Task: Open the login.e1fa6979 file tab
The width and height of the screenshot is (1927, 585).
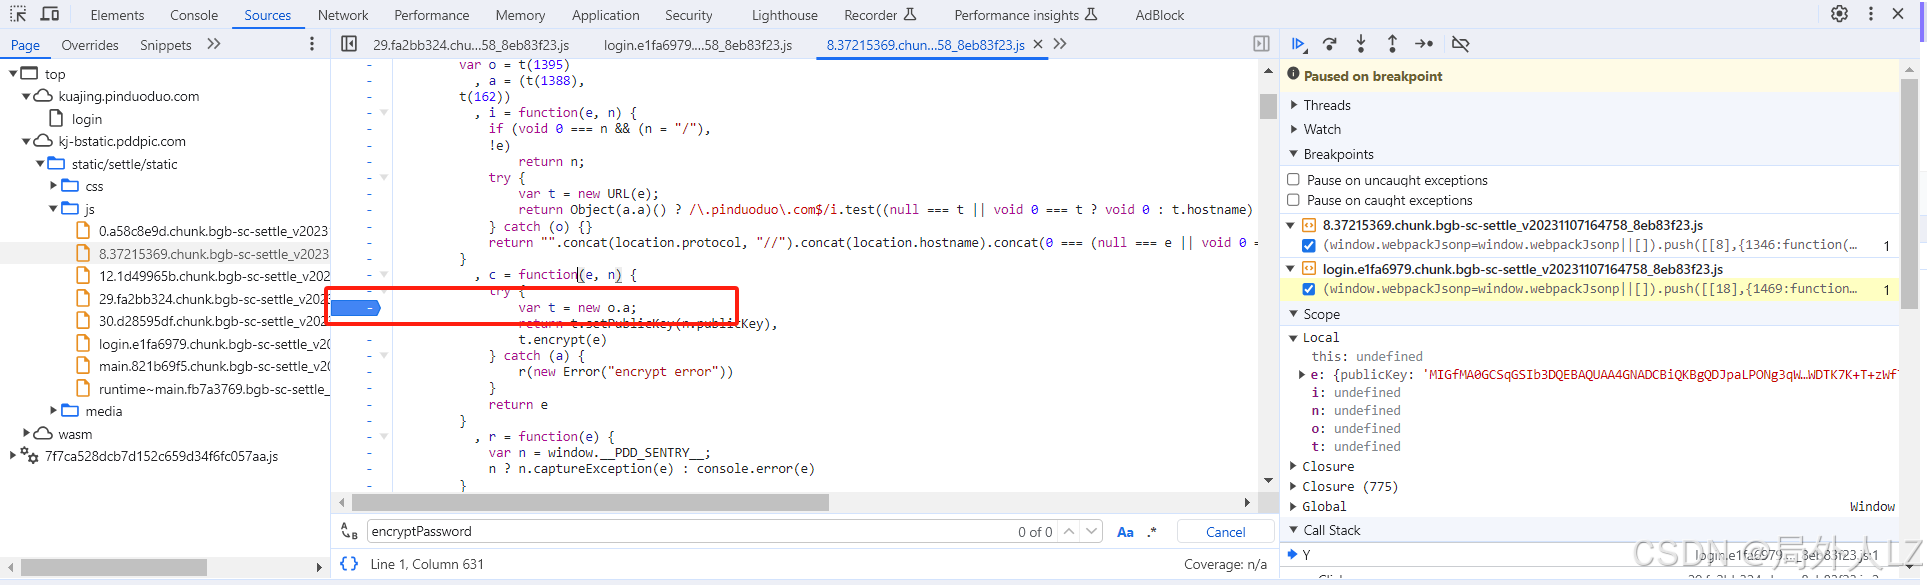Action: pyautogui.click(x=698, y=45)
